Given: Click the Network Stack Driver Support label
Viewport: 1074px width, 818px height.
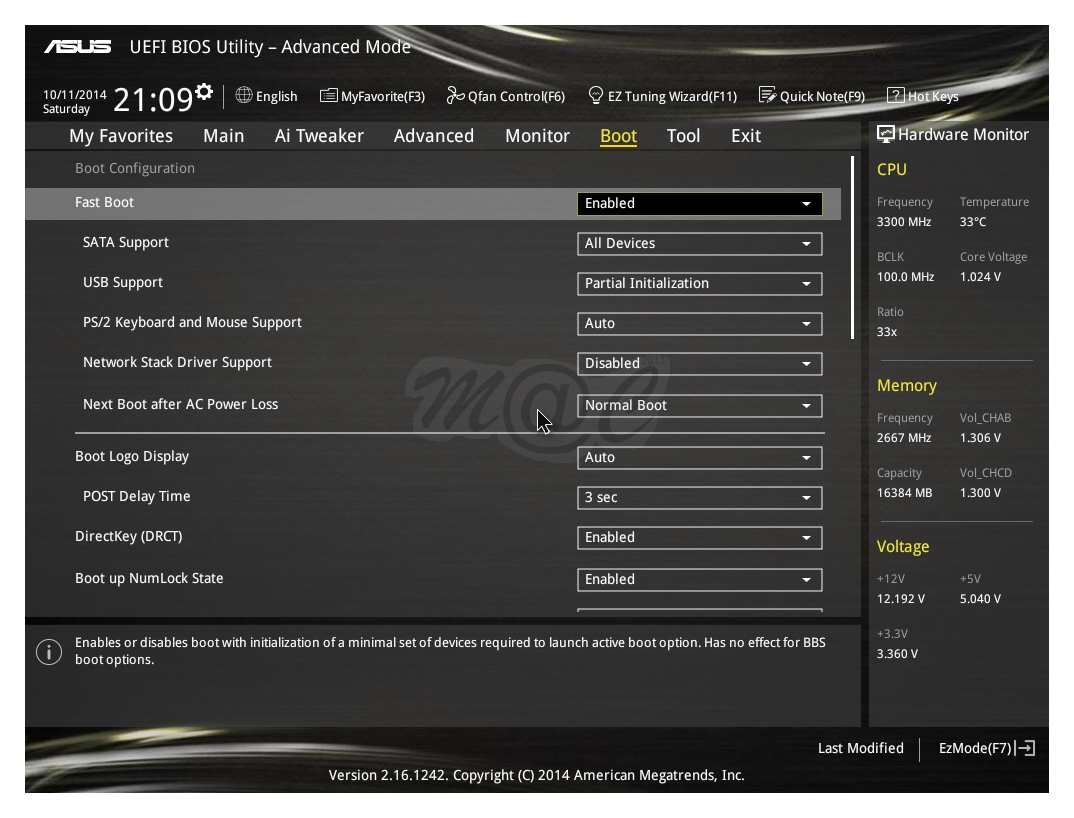Looking at the screenshot, I should [177, 362].
